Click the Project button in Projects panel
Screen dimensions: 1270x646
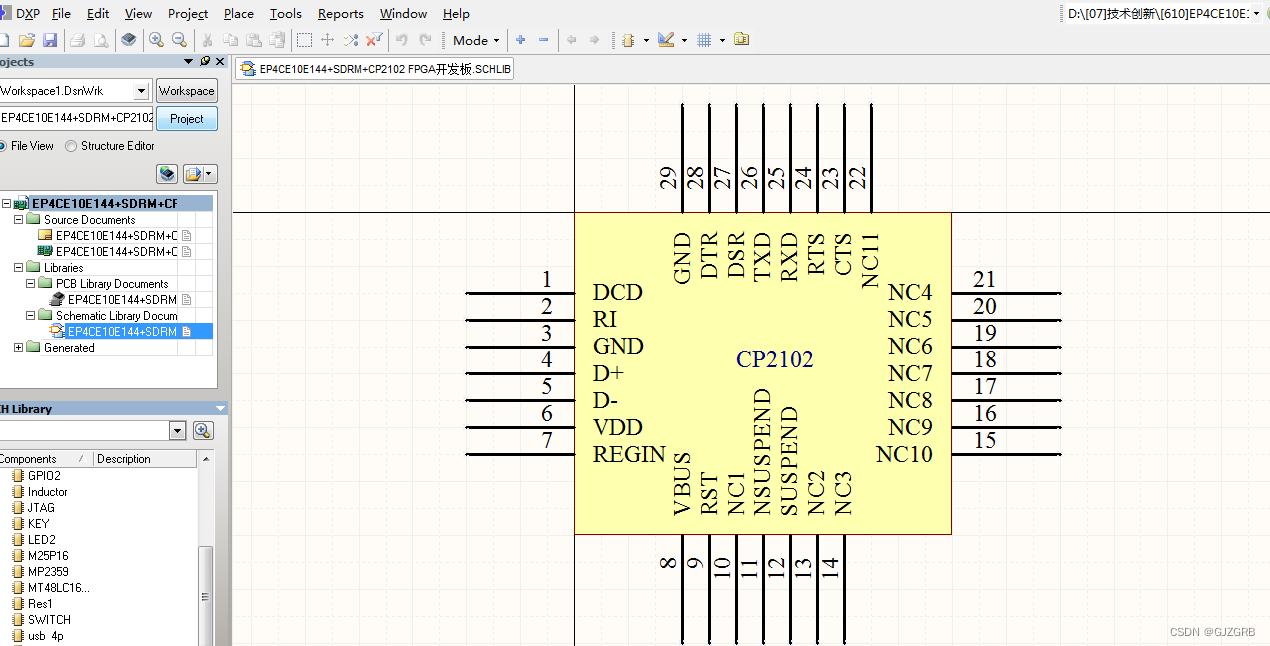[x=186, y=118]
